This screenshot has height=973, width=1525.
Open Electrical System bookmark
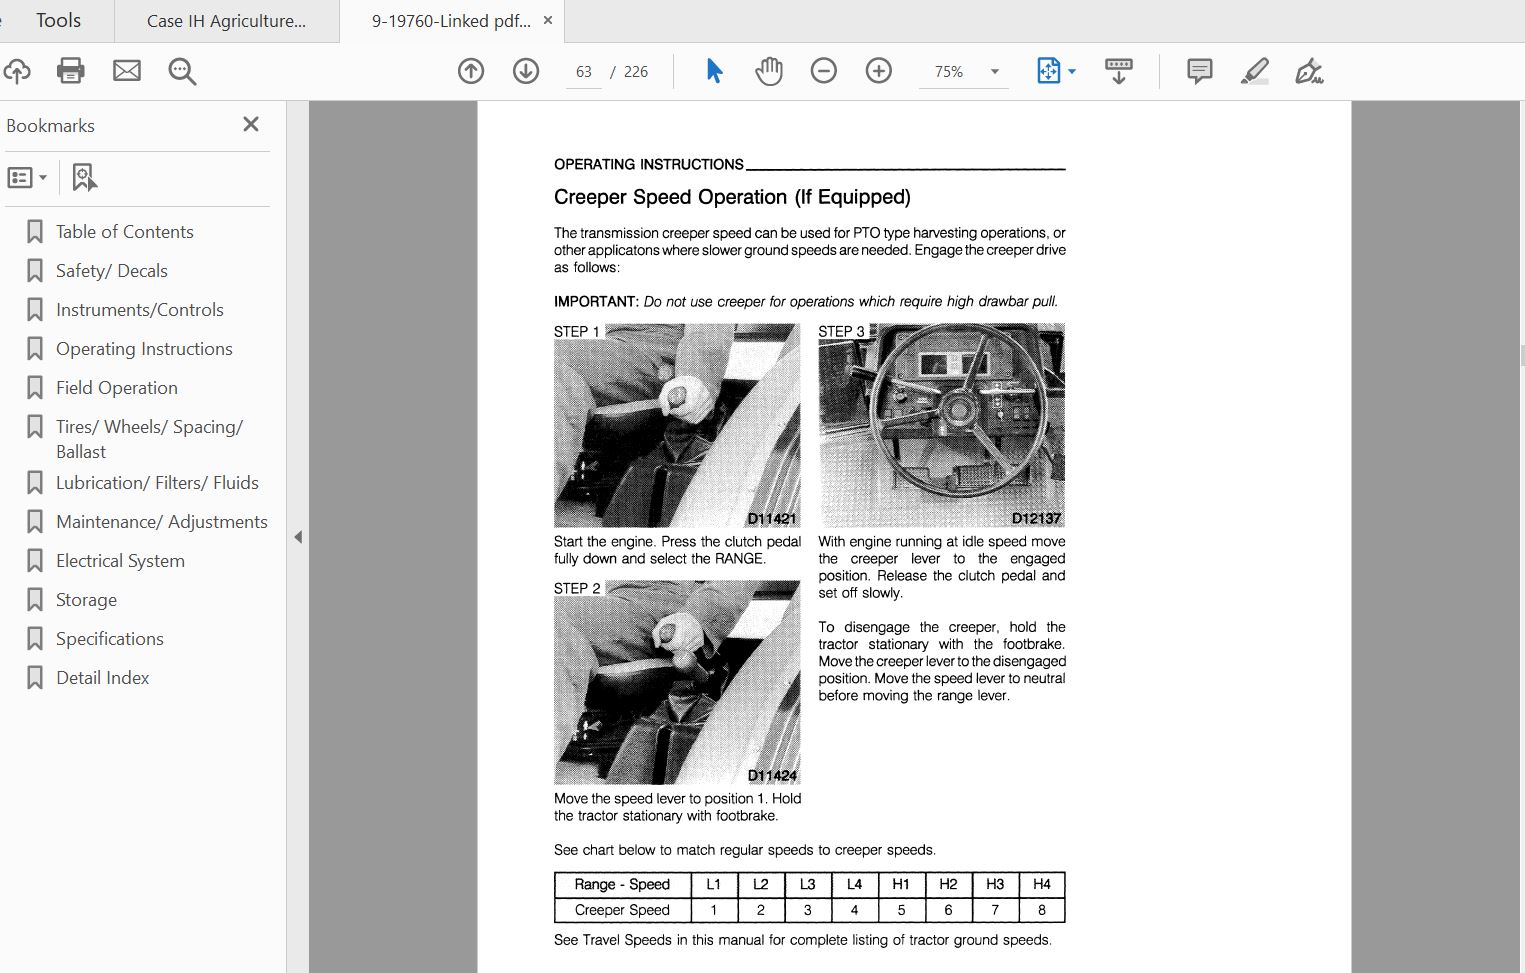120,561
